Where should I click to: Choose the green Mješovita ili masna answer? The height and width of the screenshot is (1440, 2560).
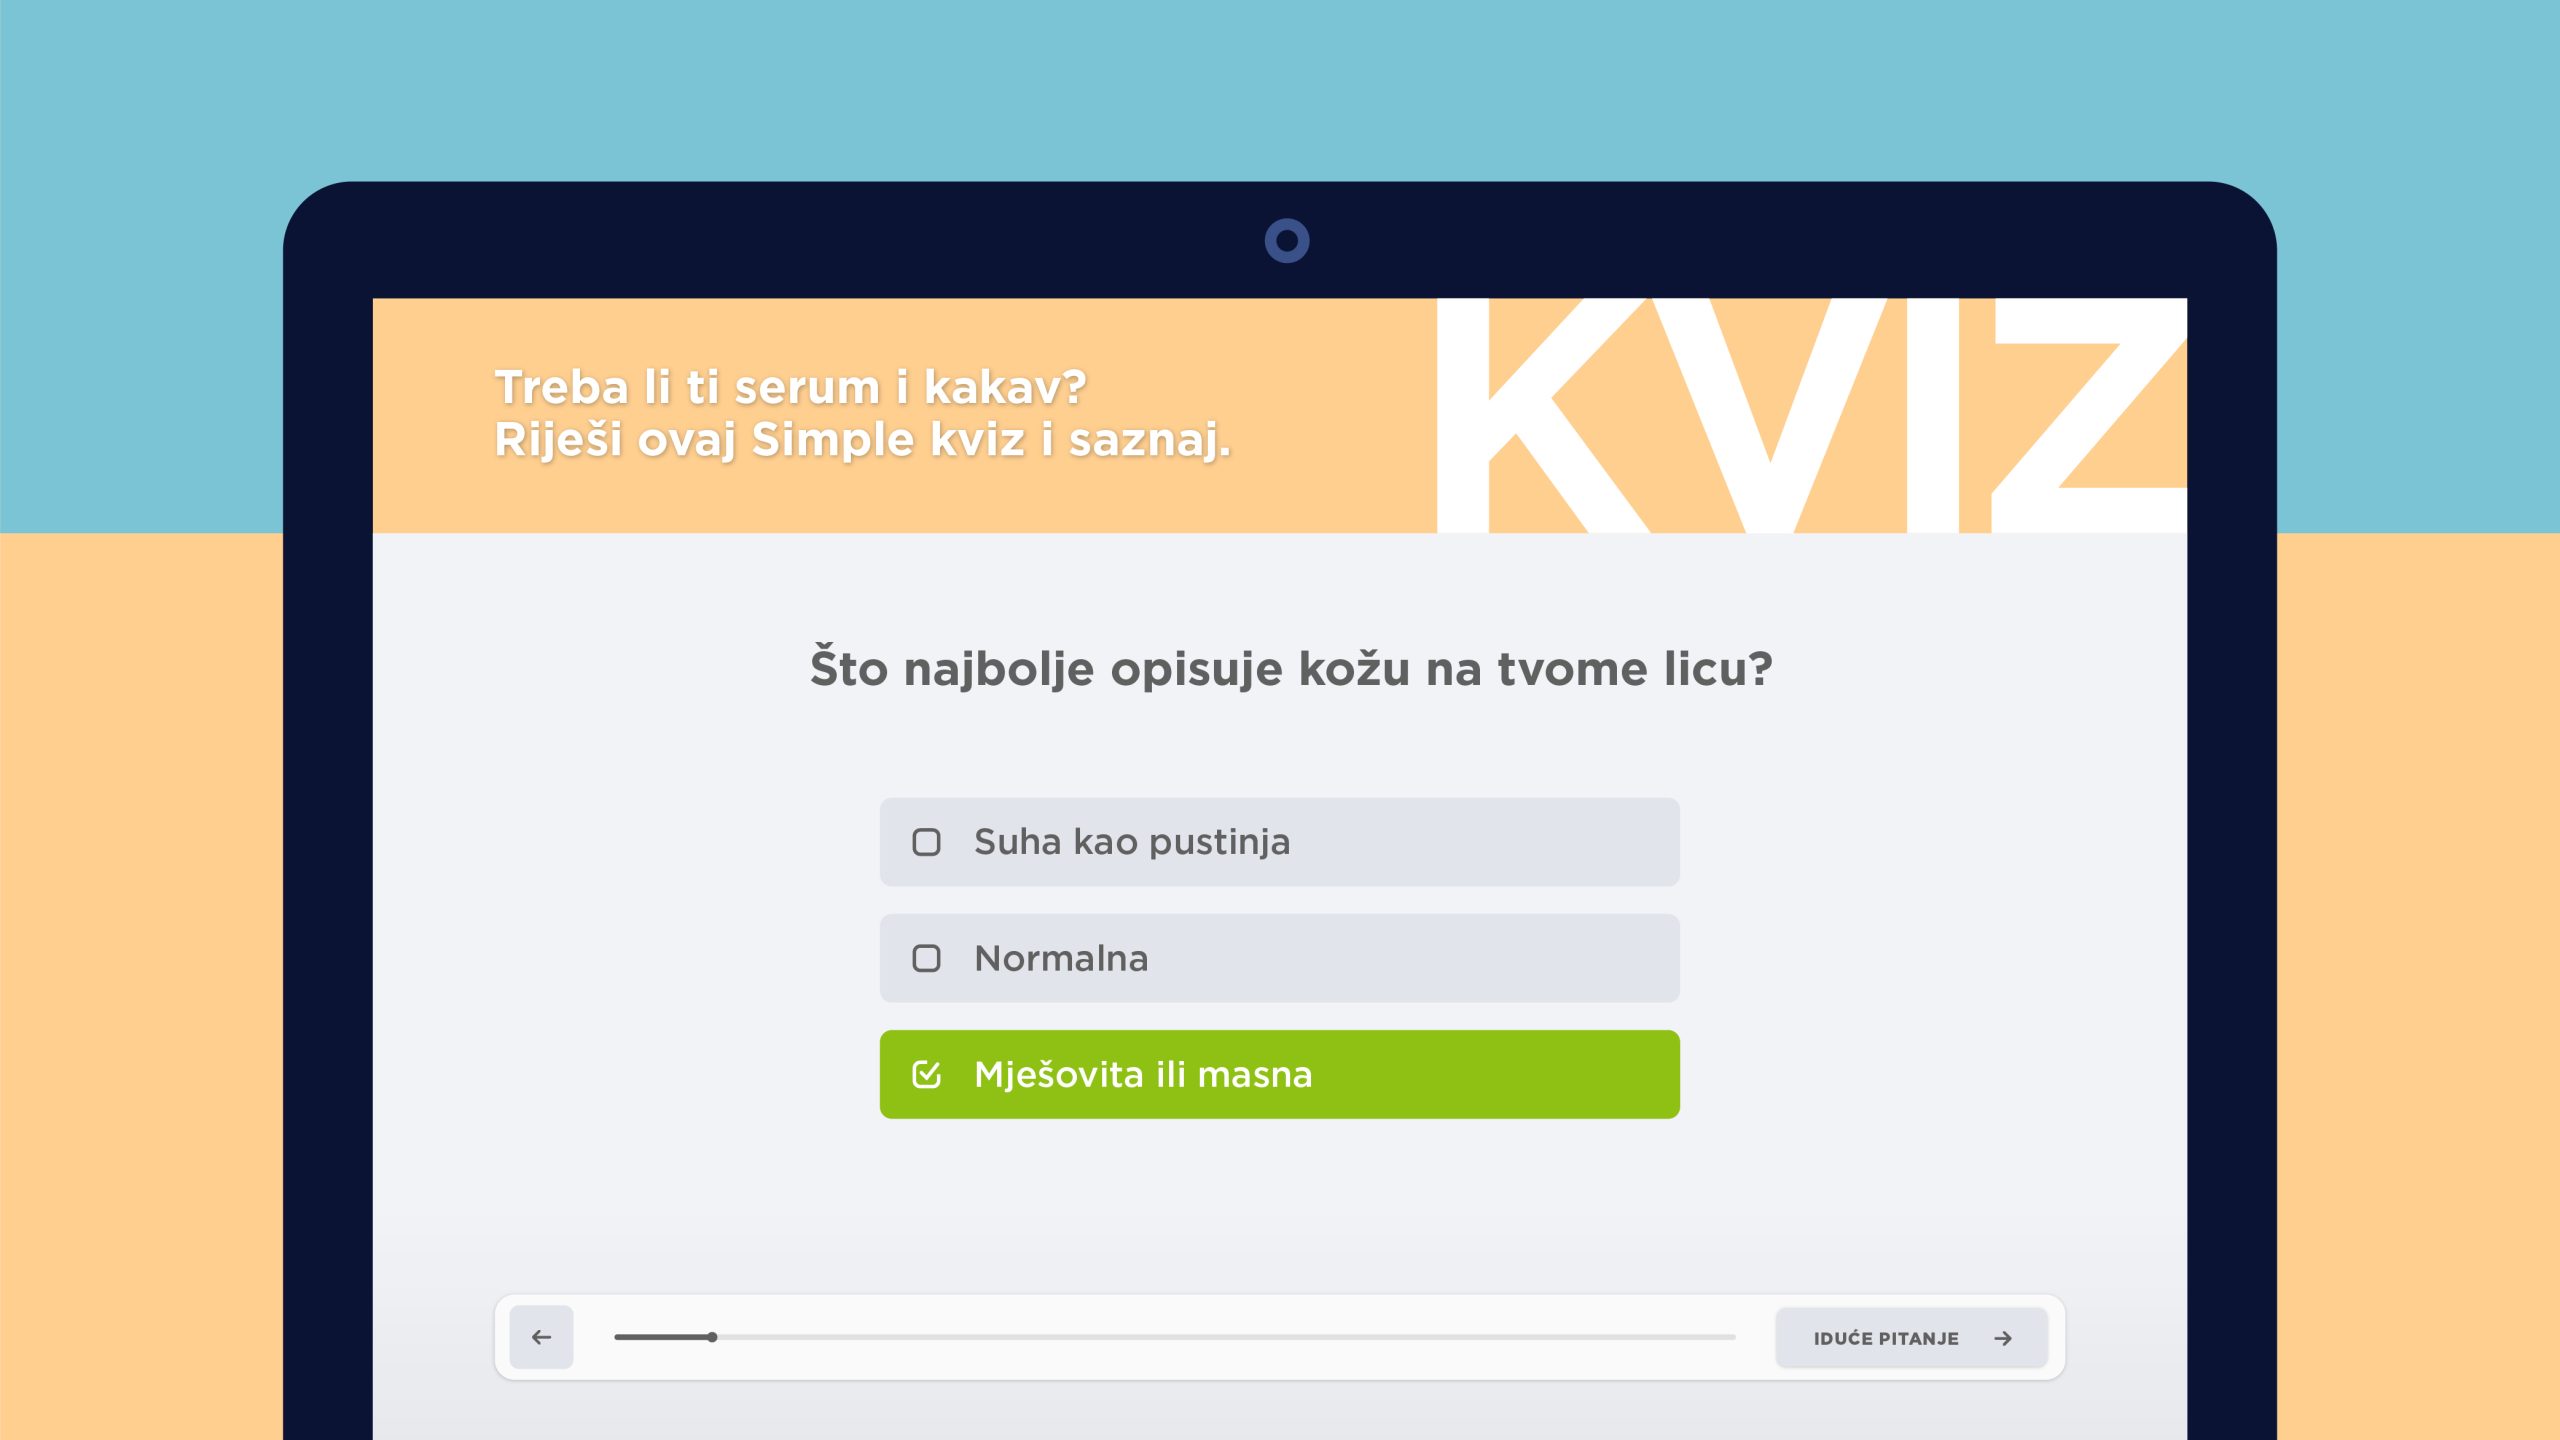pos(1280,1074)
